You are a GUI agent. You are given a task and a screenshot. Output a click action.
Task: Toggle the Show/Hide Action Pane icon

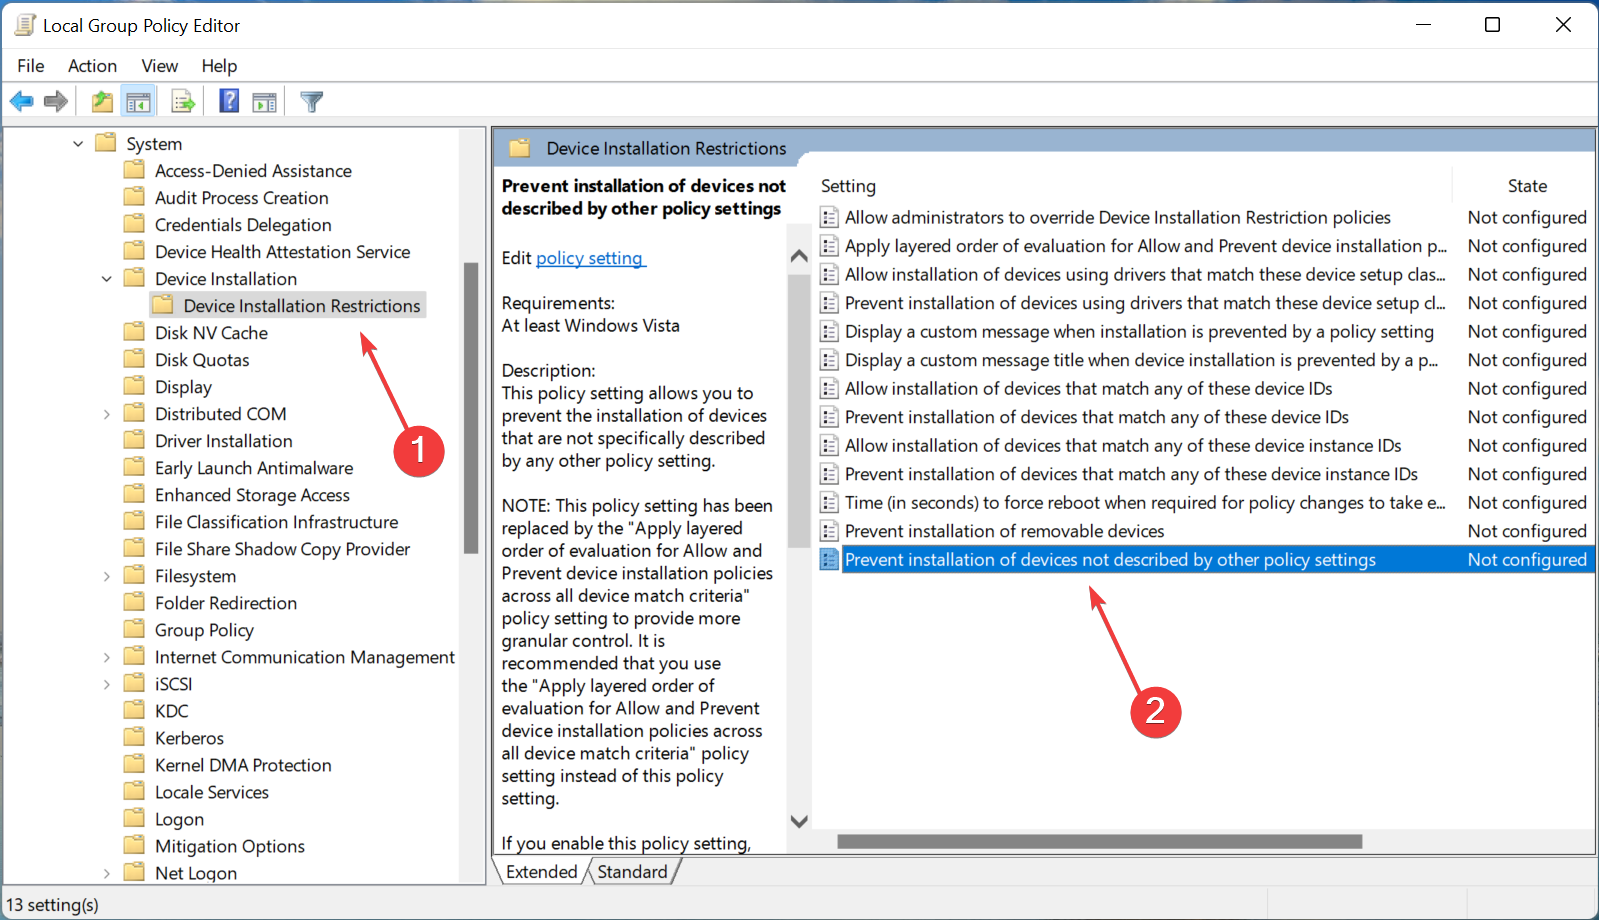[264, 101]
